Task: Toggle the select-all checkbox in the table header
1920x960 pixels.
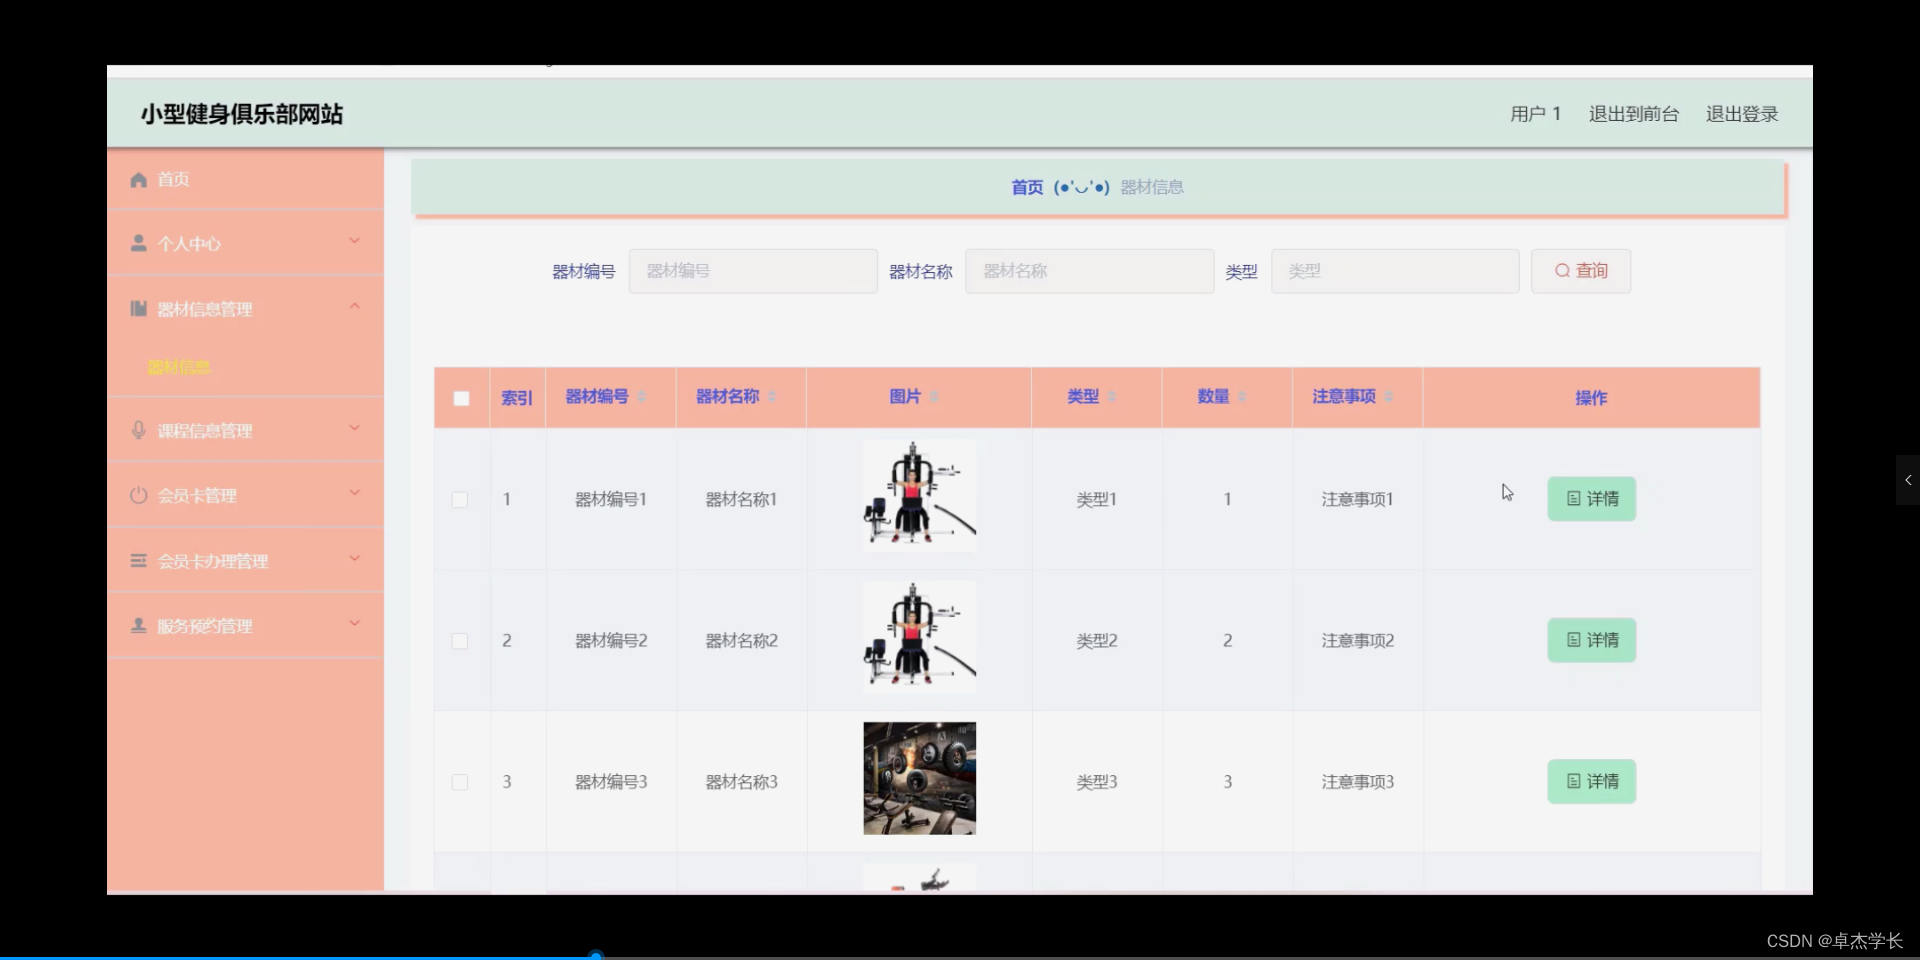Action: 461,398
